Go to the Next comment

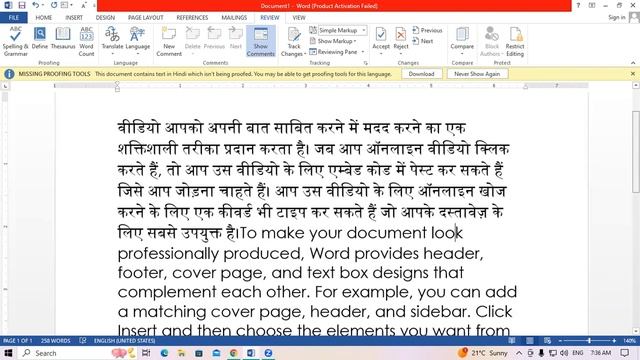[x=236, y=39]
